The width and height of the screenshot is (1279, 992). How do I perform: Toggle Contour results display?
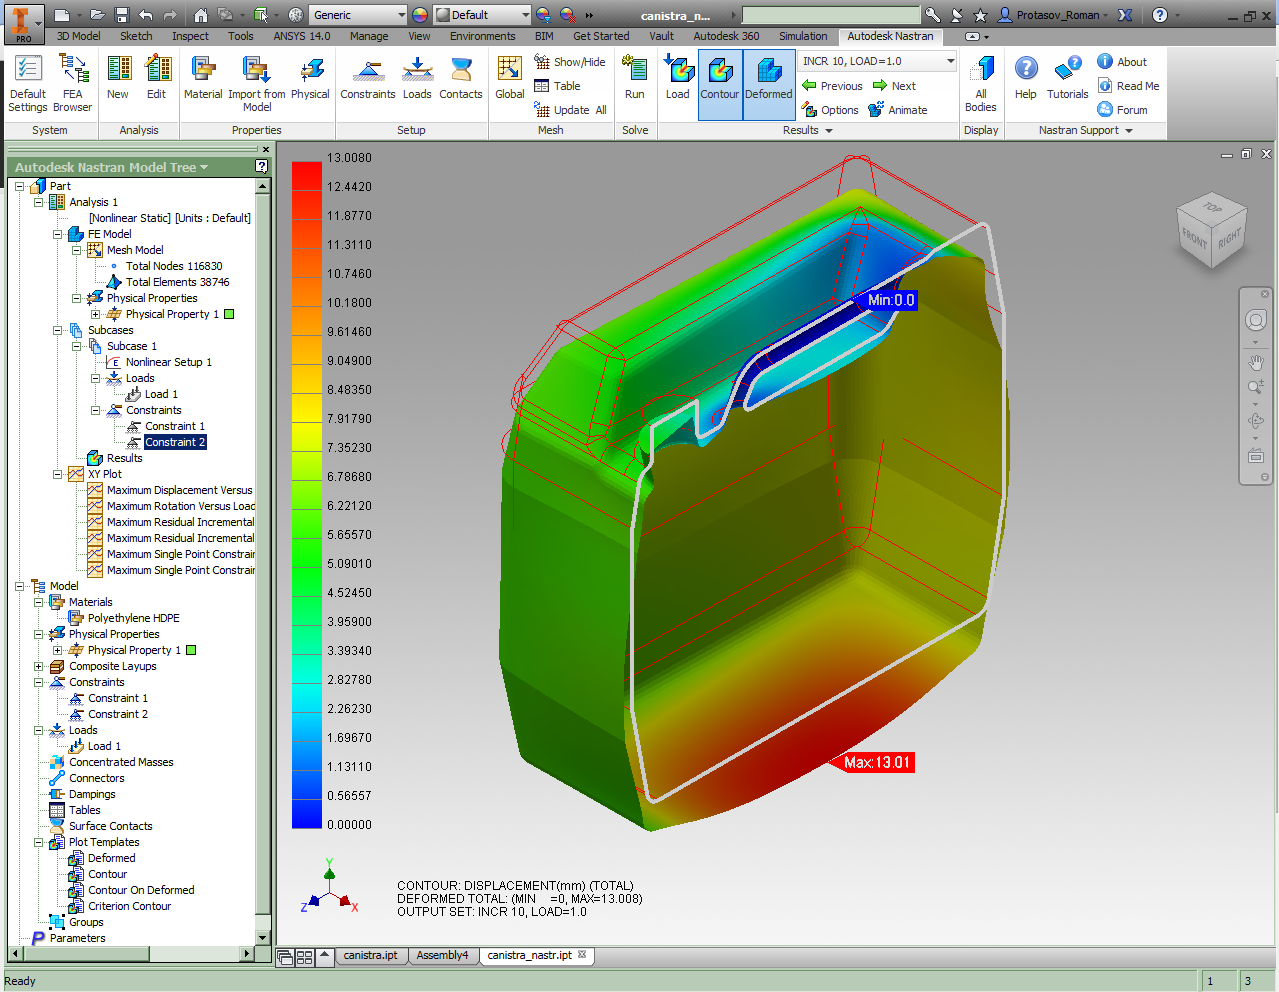(x=720, y=85)
